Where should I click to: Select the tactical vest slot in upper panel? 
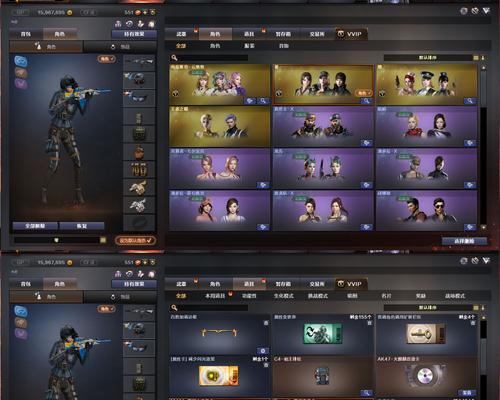[x=139, y=134]
